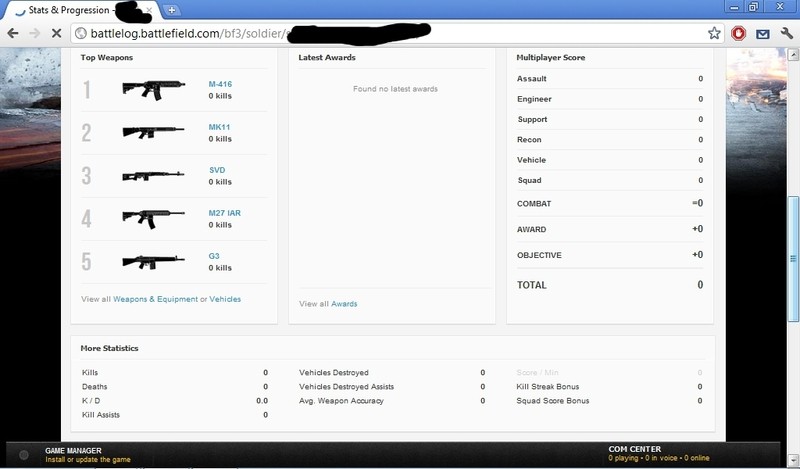View all Weapons & Equipment
This screenshot has height=469, width=800.
pos(155,299)
